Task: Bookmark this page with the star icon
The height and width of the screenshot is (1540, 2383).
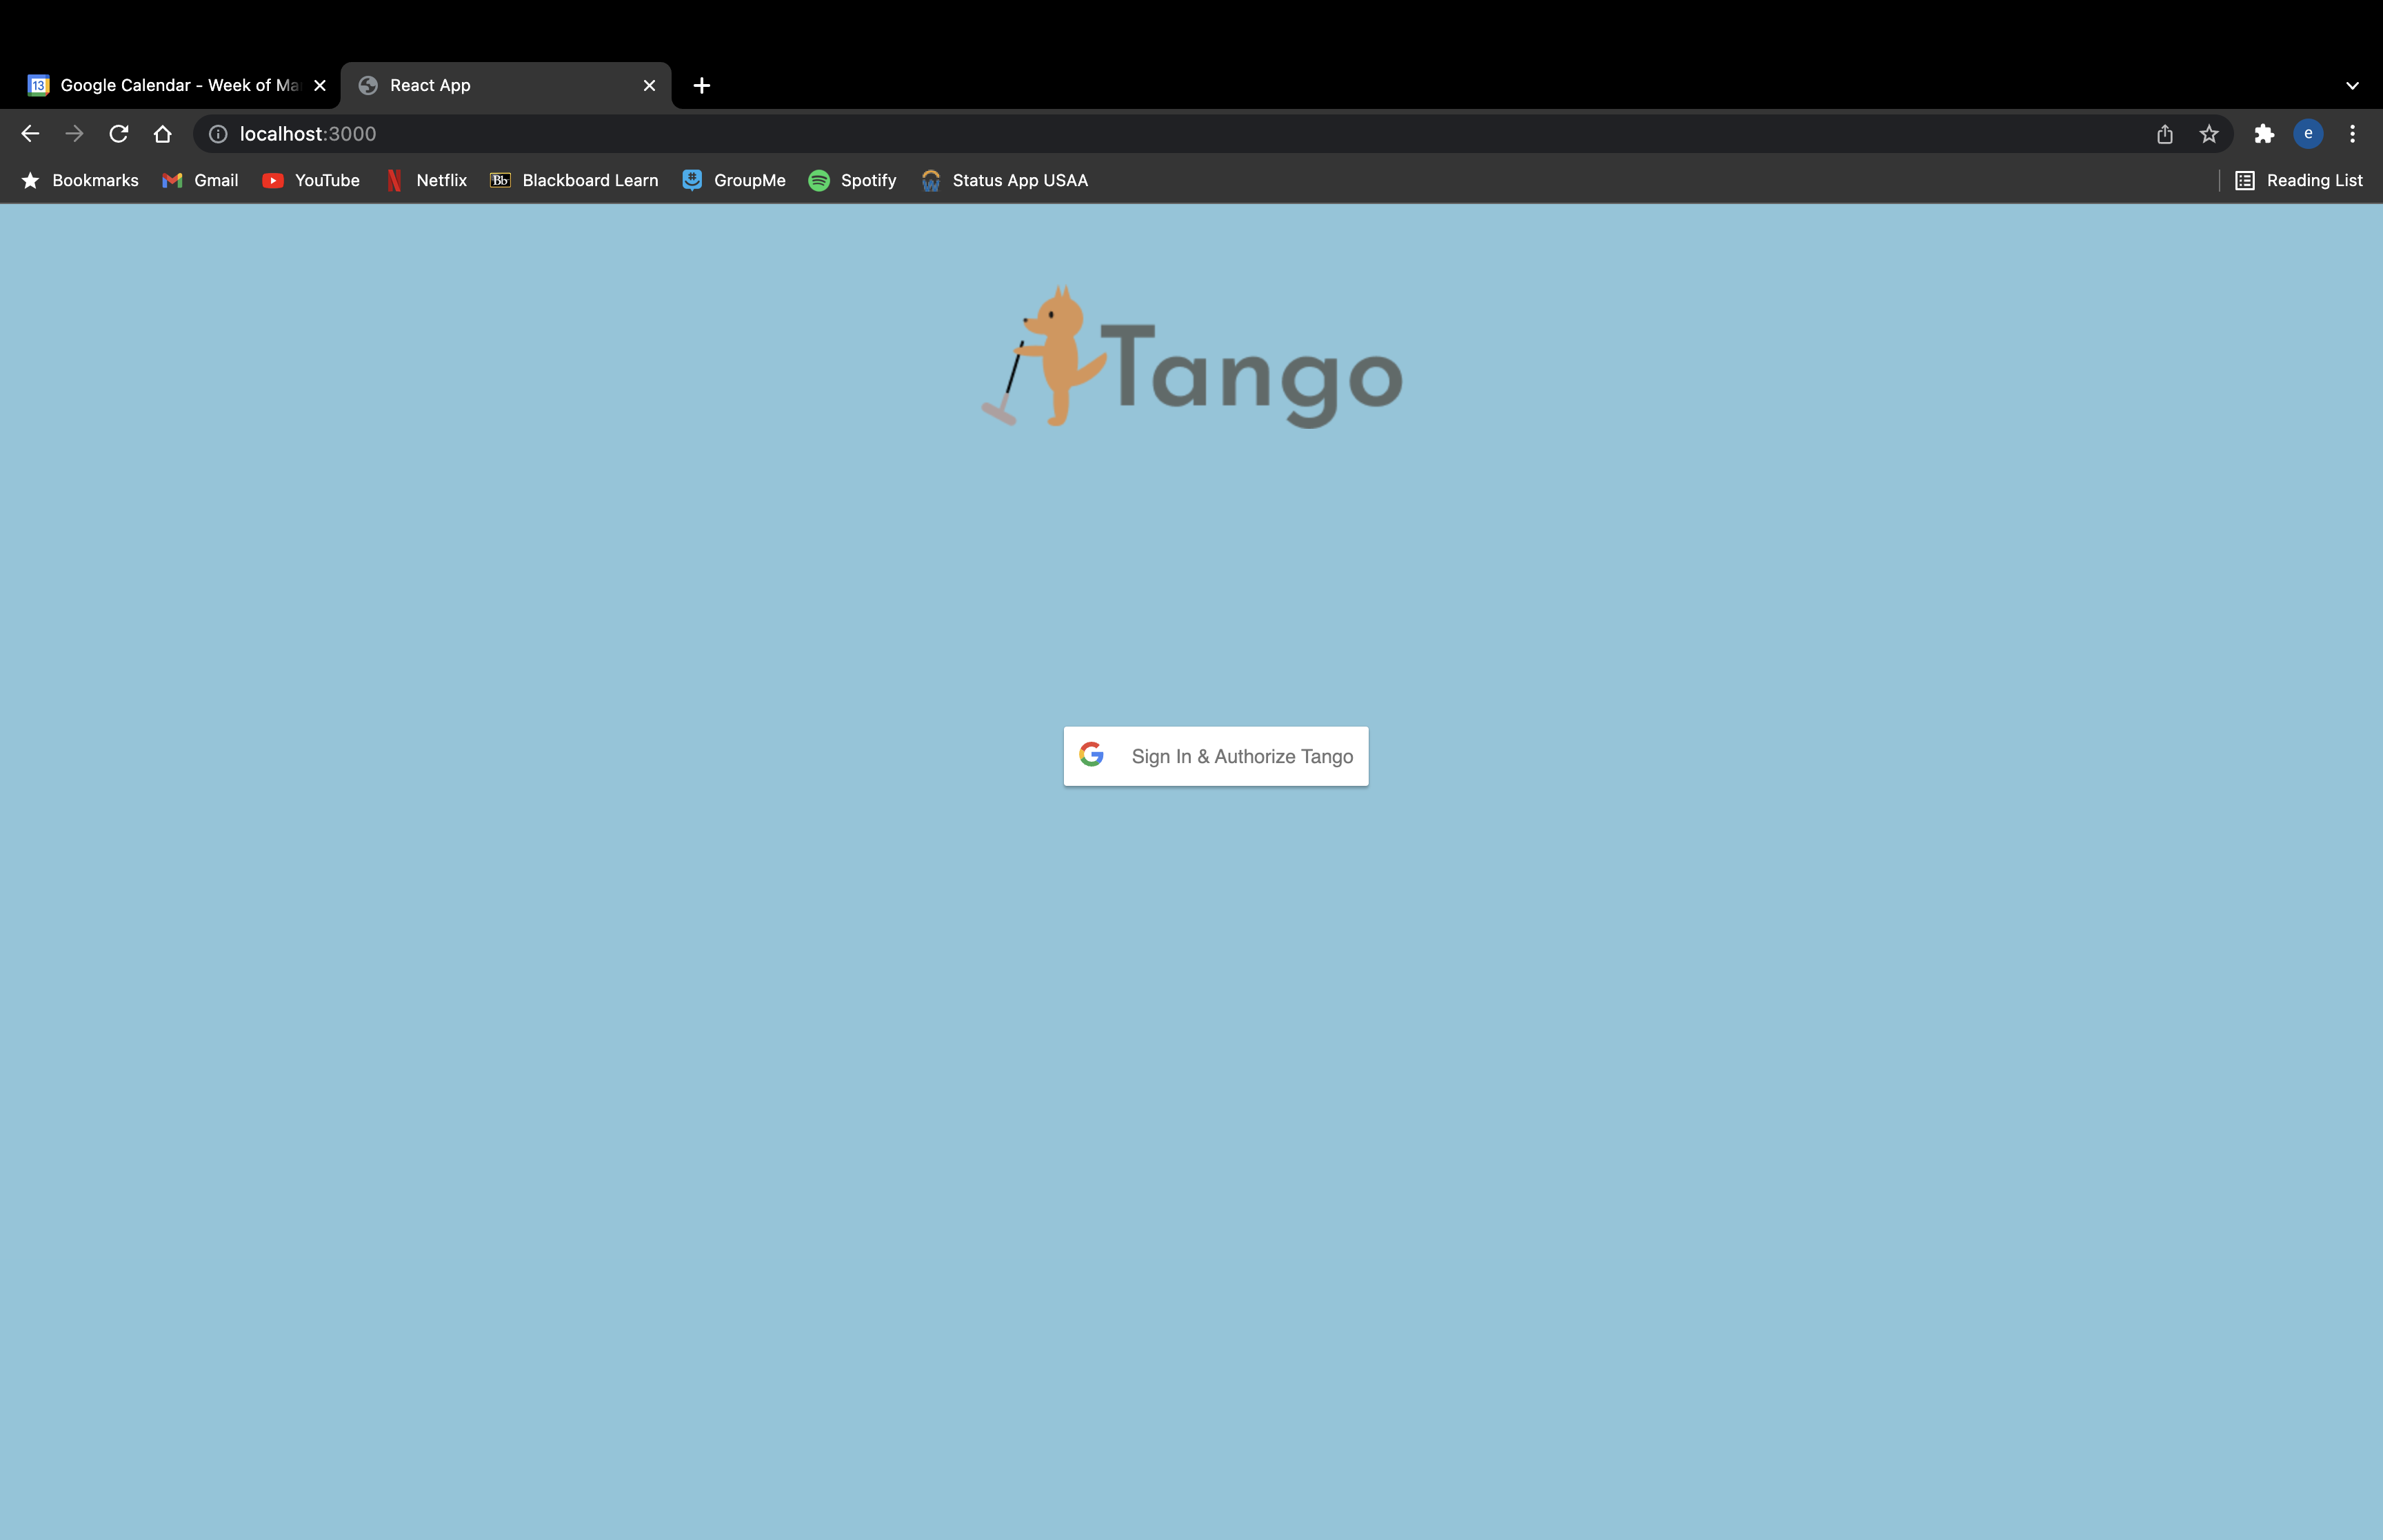Action: tap(2209, 134)
